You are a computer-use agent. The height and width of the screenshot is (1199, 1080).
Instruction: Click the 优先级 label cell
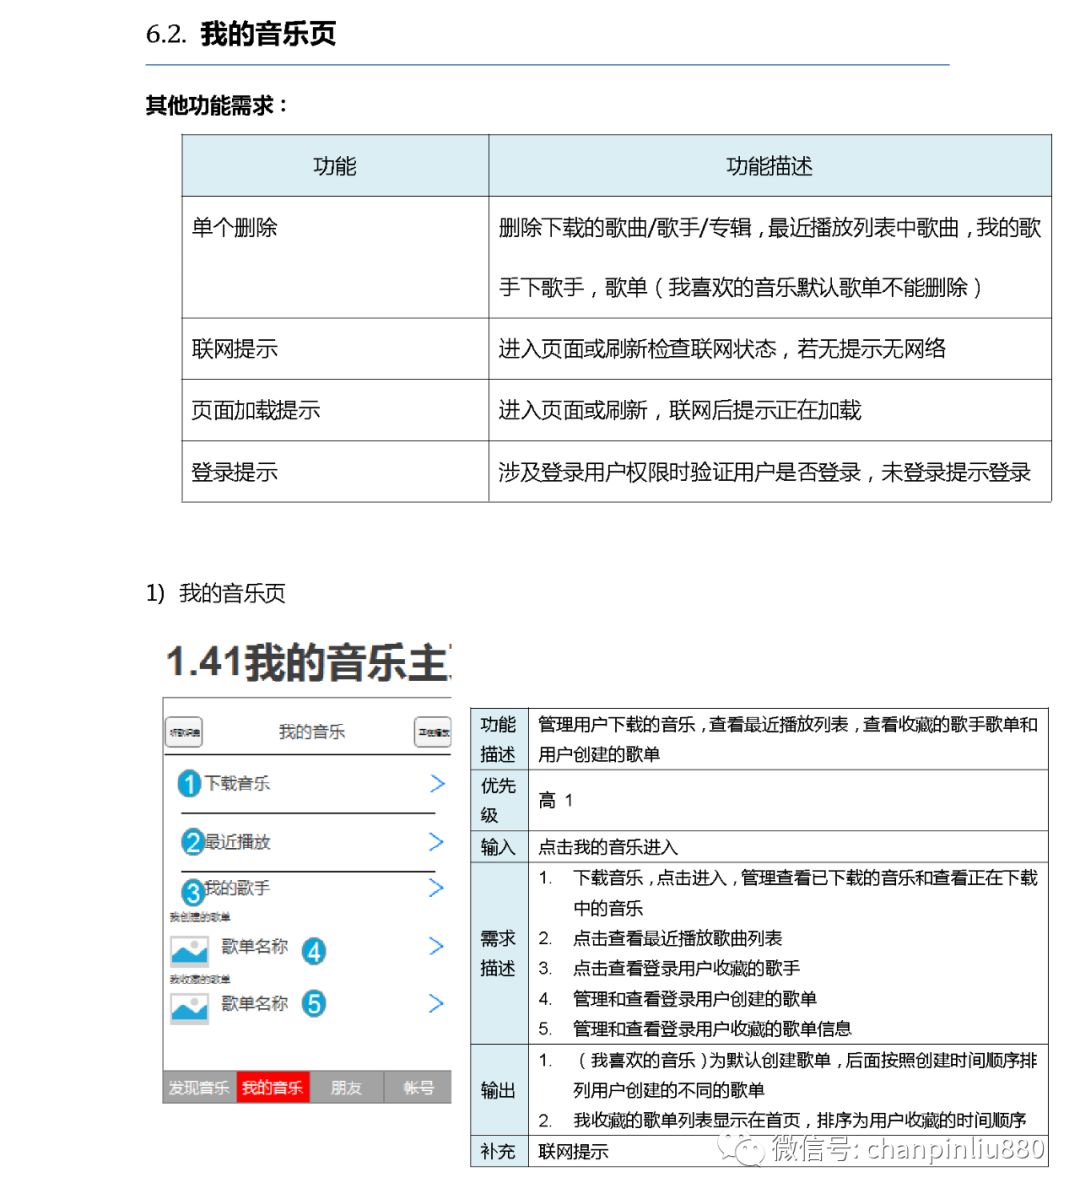499,800
